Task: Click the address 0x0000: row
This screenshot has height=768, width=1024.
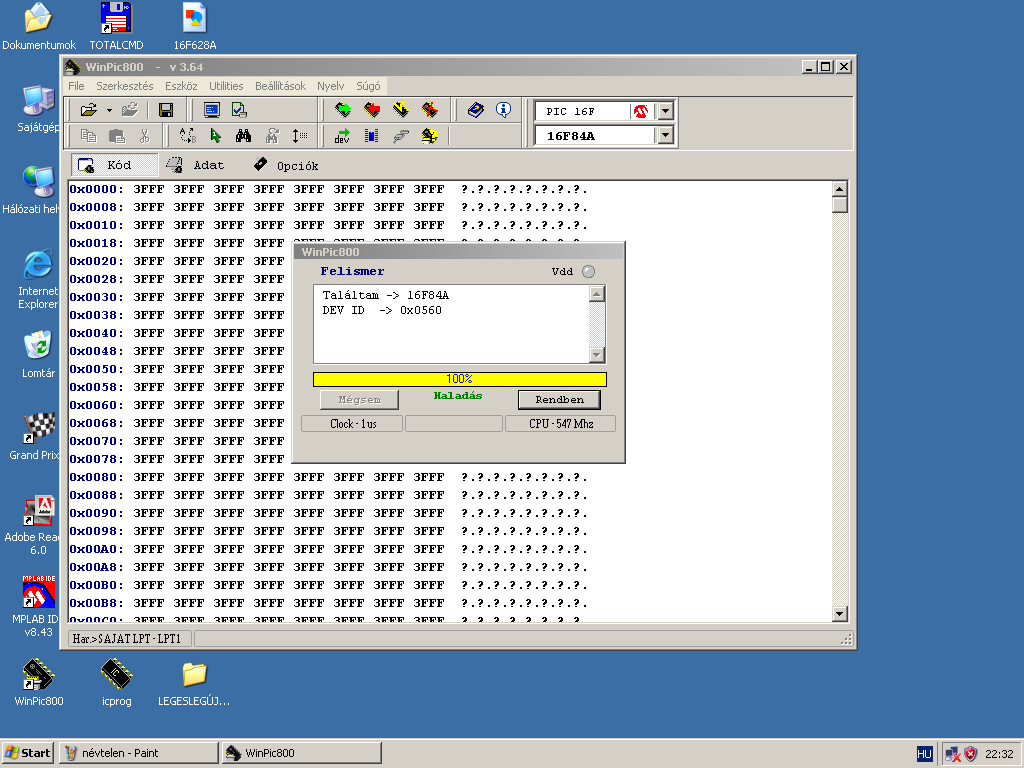Action: [328, 189]
